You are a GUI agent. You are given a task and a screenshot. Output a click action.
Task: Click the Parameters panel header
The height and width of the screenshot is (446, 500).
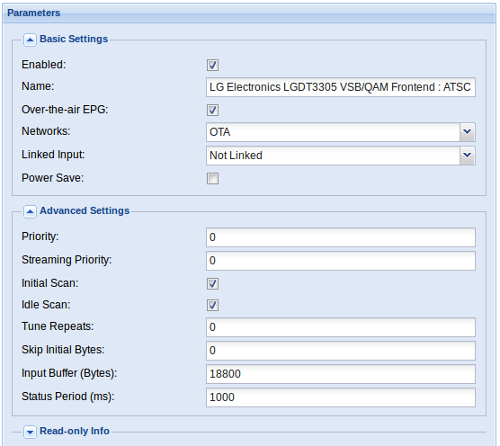pyautogui.click(x=249, y=13)
